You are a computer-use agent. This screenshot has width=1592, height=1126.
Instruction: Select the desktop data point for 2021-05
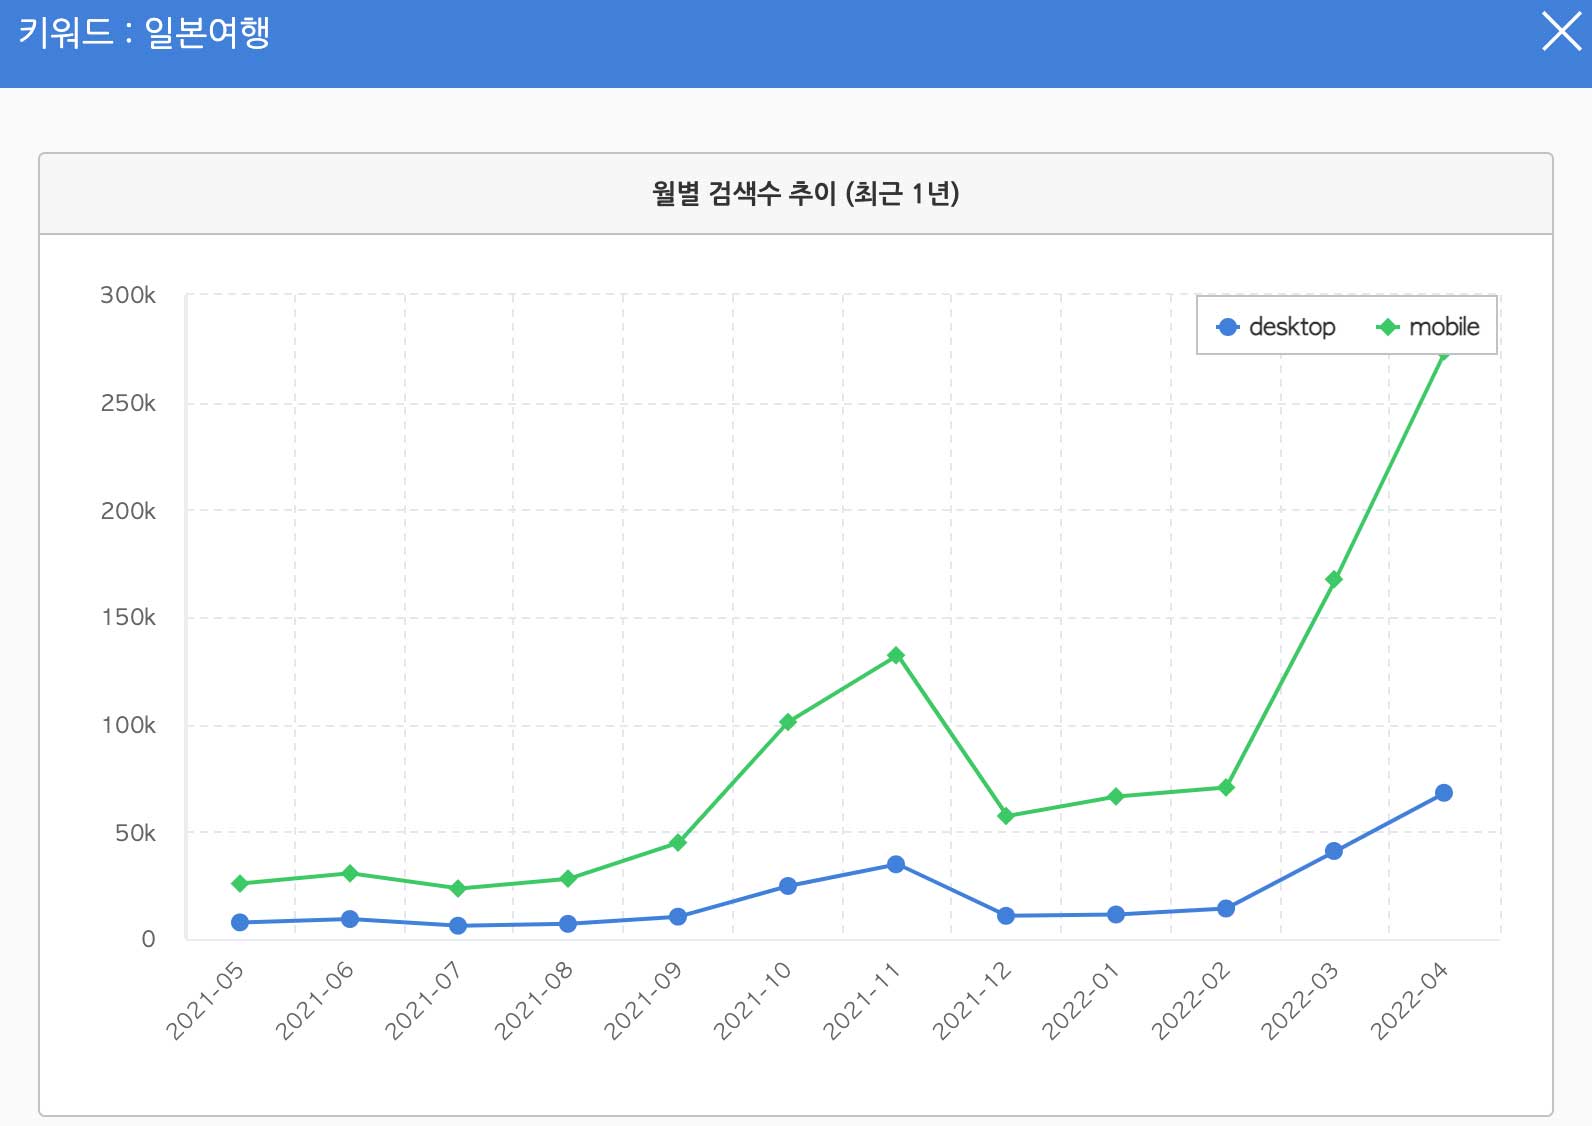[x=240, y=922]
